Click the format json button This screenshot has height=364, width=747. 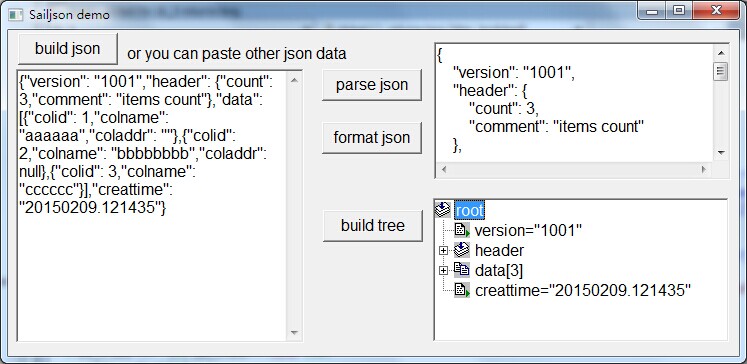coord(372,138)
